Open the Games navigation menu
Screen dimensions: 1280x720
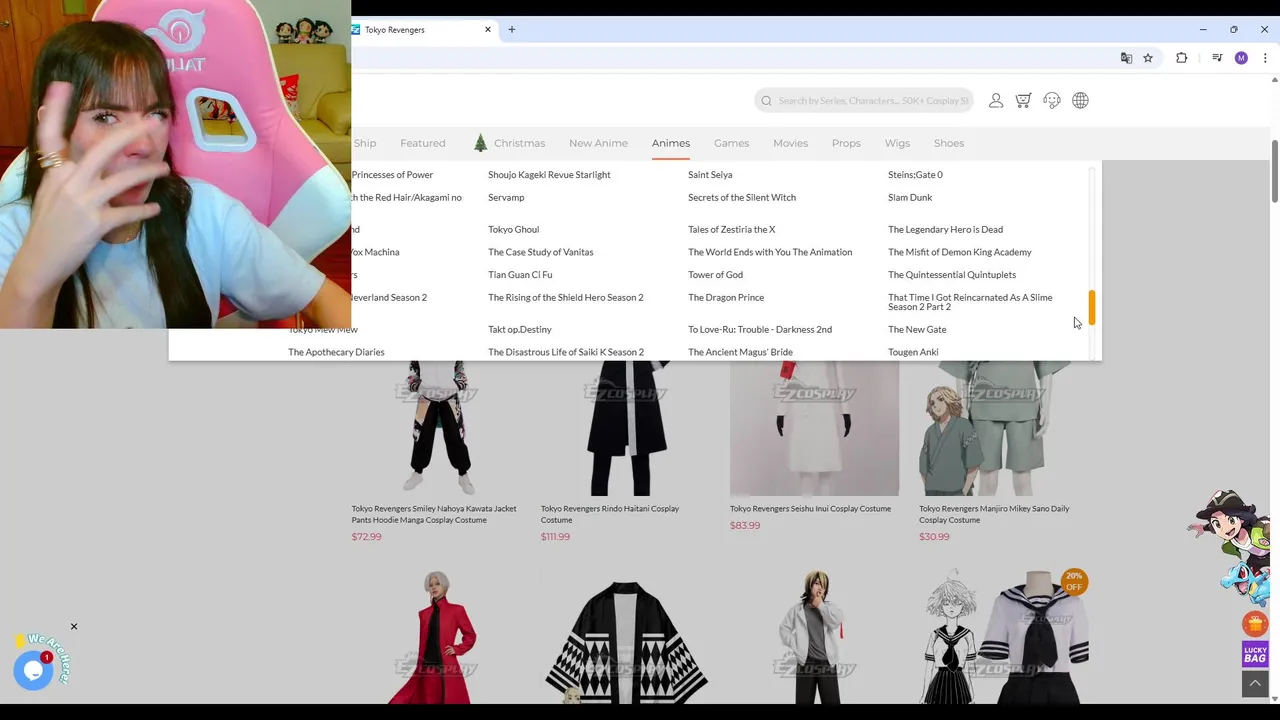point(731,143)
